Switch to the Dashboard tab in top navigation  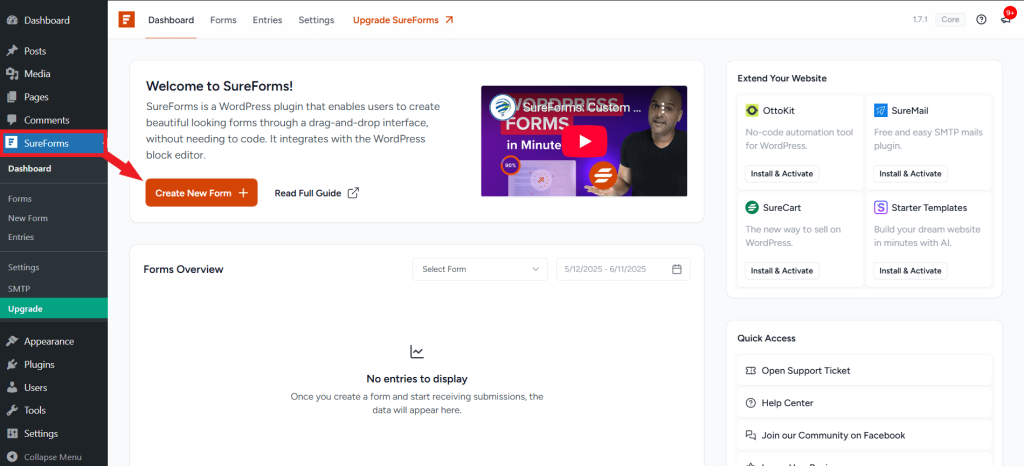[171, 20]
